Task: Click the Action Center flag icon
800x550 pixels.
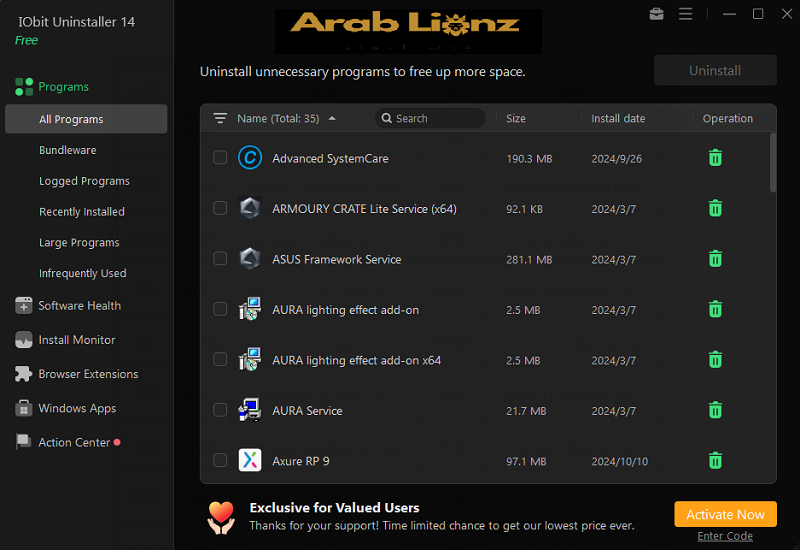Action: click(x=23, y=442)
